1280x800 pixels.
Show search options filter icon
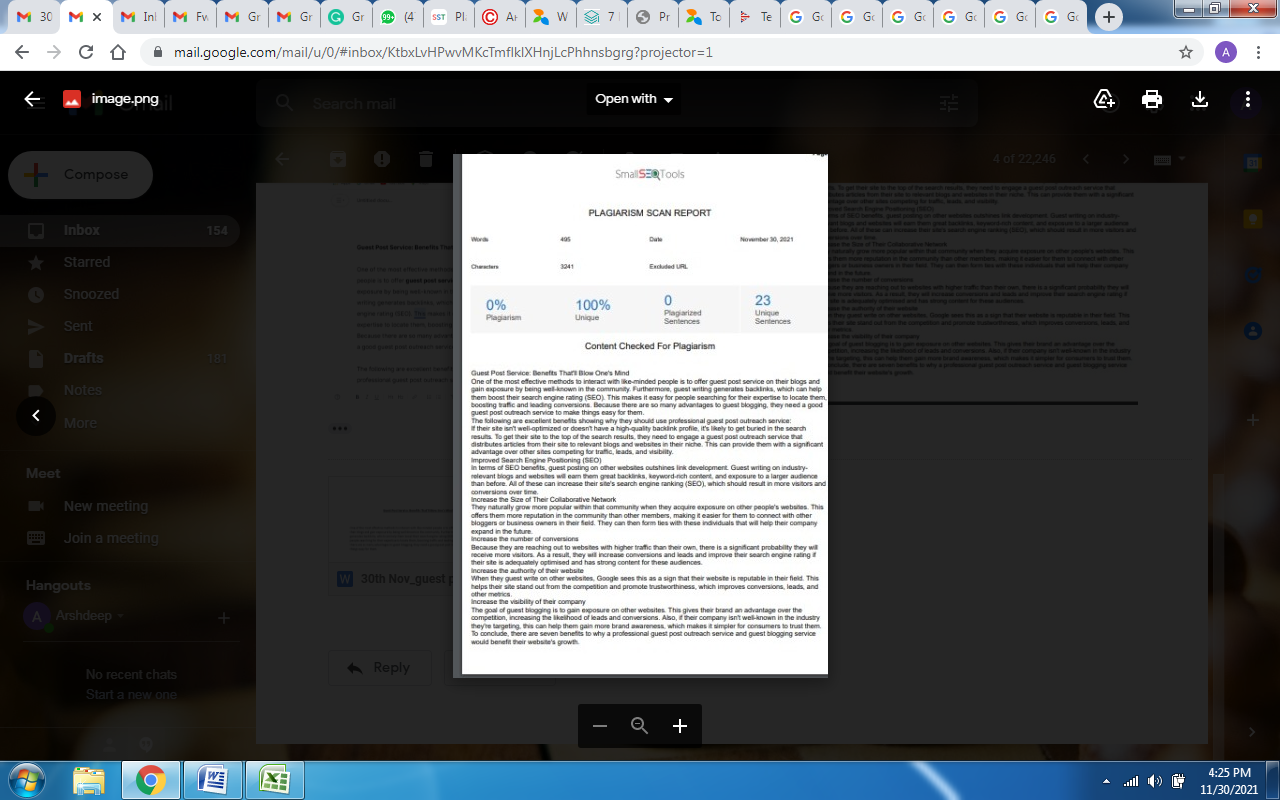coord(948,103)
